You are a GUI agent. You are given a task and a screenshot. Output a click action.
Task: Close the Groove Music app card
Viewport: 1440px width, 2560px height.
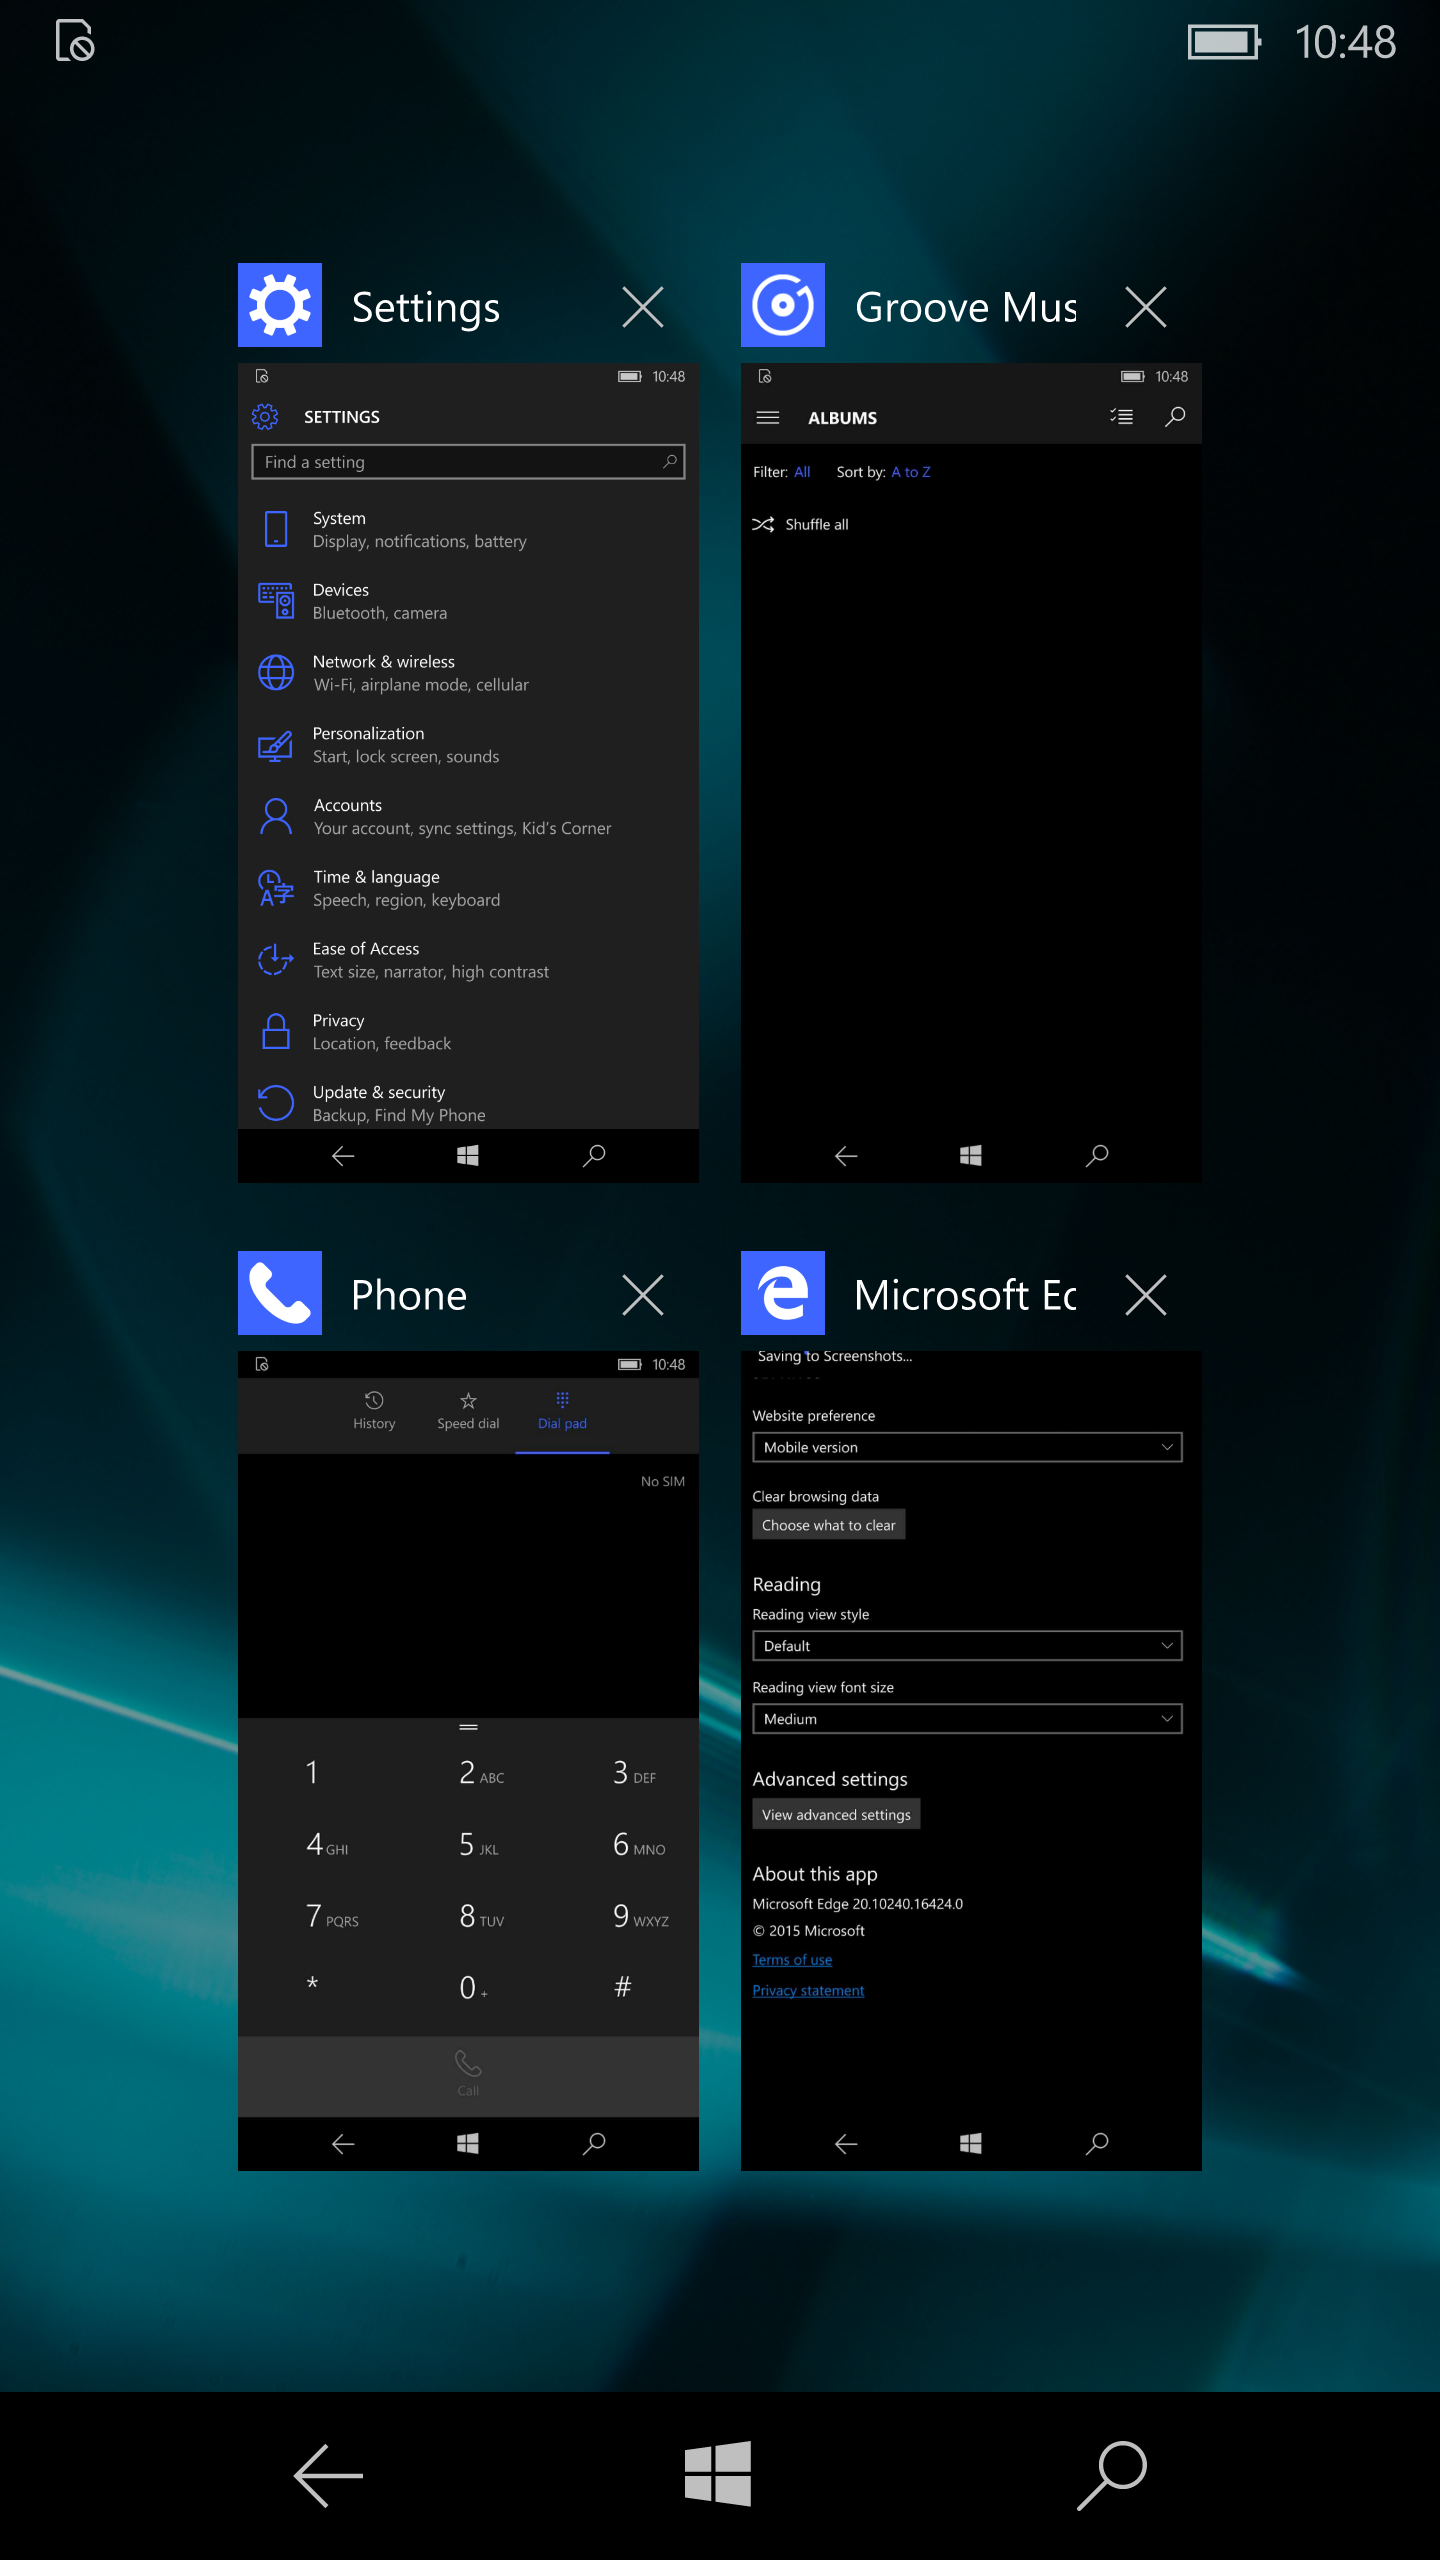click(x=1146, y=307)
